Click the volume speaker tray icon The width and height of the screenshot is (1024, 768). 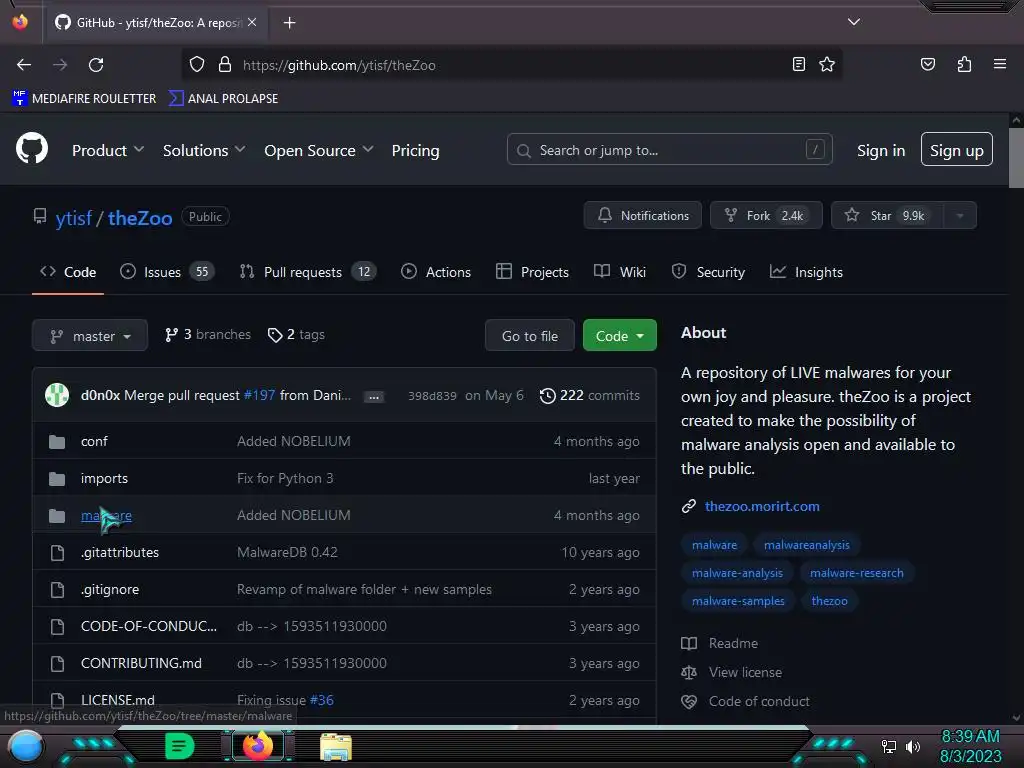pos(913,746)
